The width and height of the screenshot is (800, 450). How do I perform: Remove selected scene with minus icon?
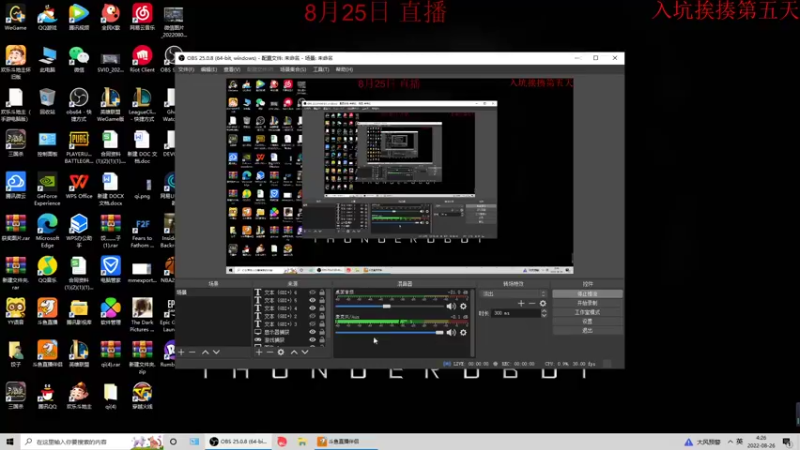point(192,352)
